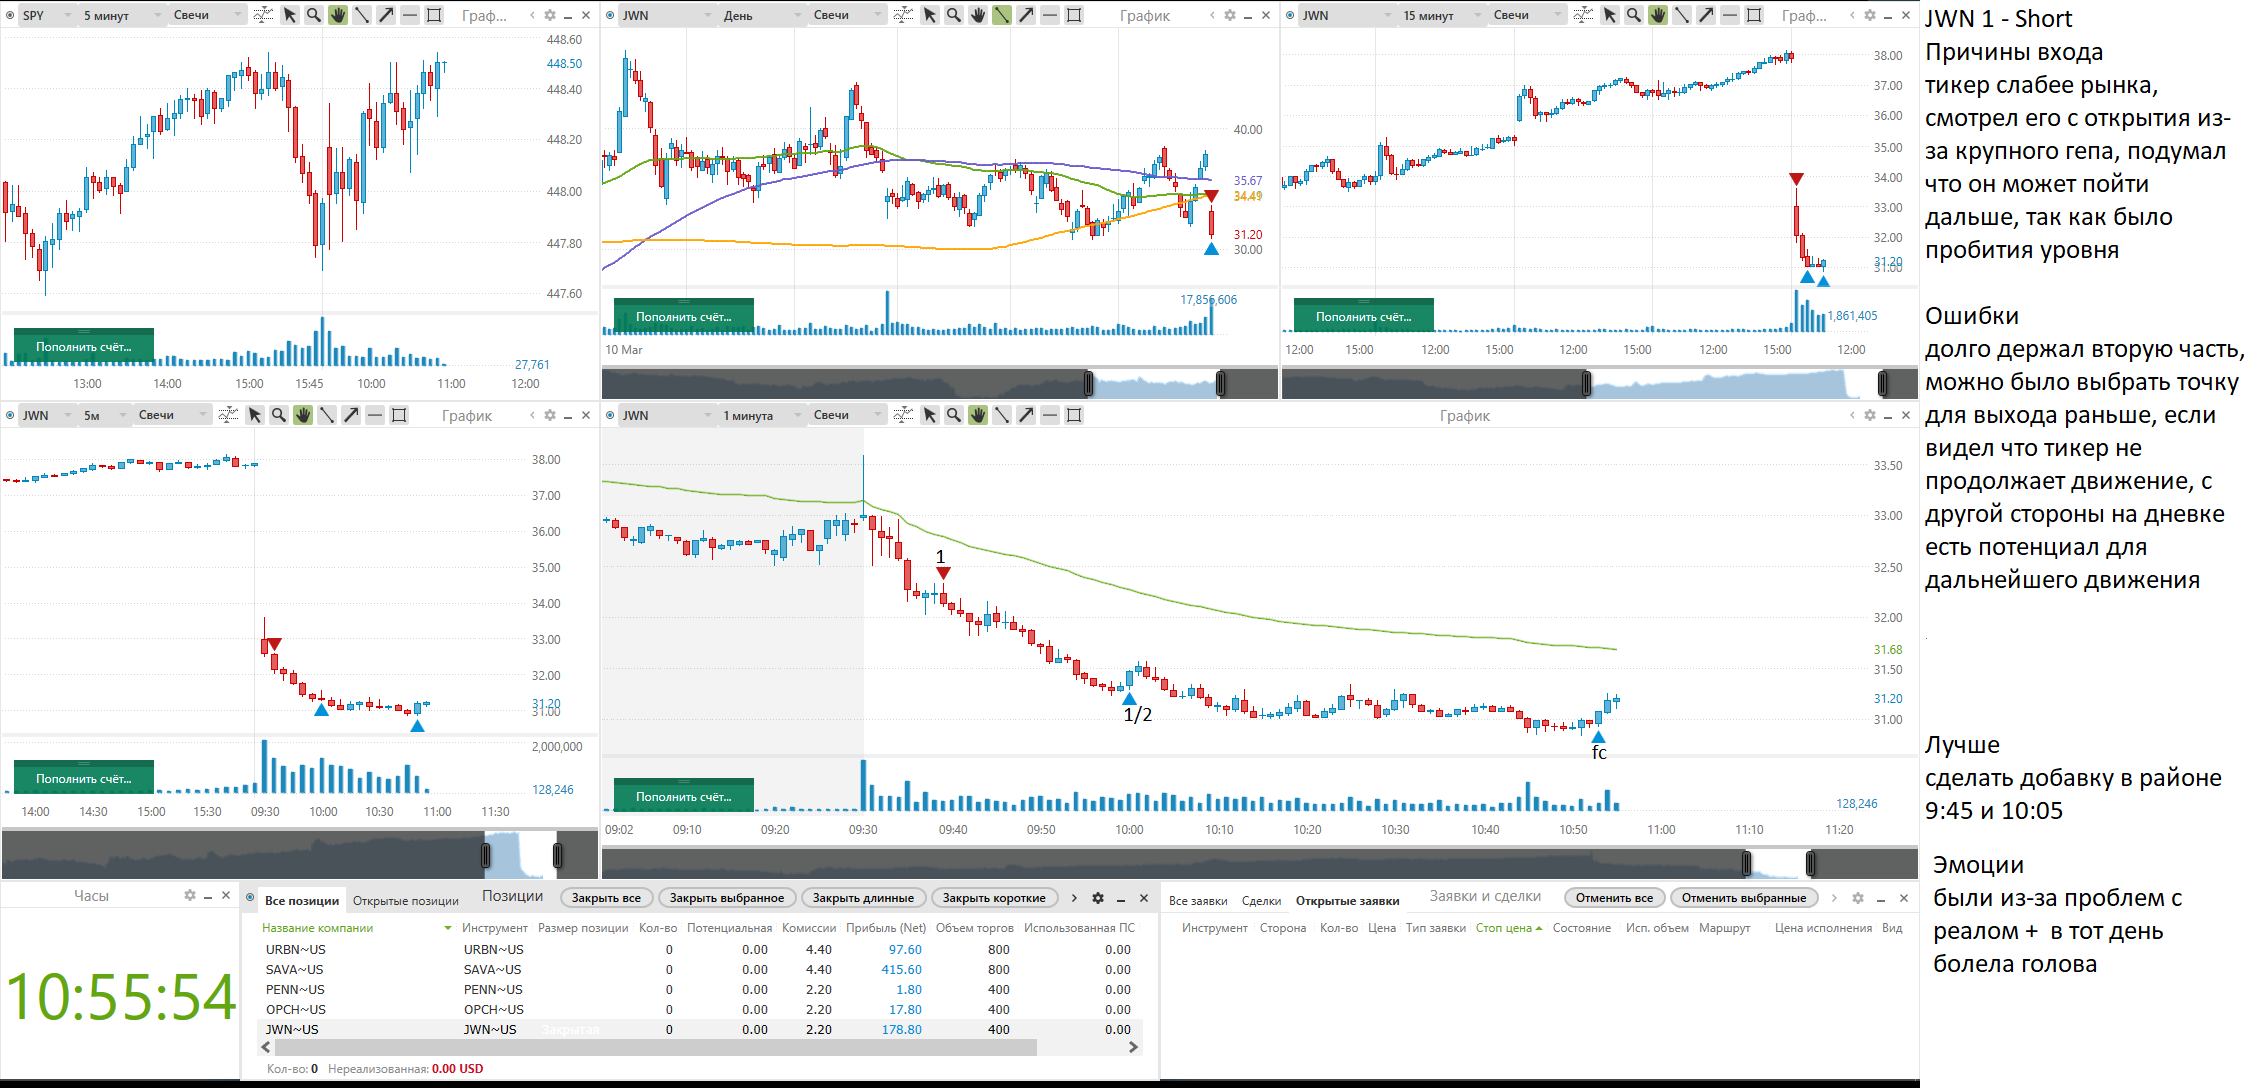Switch to Сделки tab
2244x1088 pixels.
(1261, 901)
